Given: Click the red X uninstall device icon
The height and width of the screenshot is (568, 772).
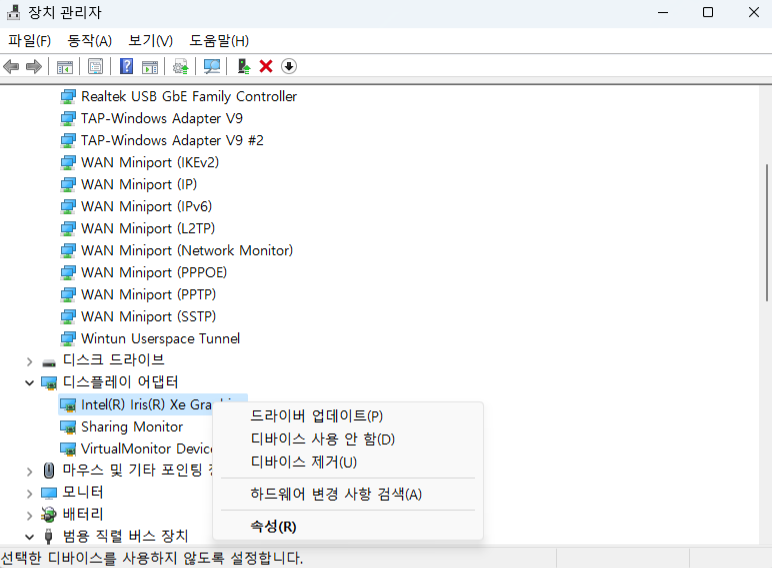Looking at the screenshot, I should point(266,66).
